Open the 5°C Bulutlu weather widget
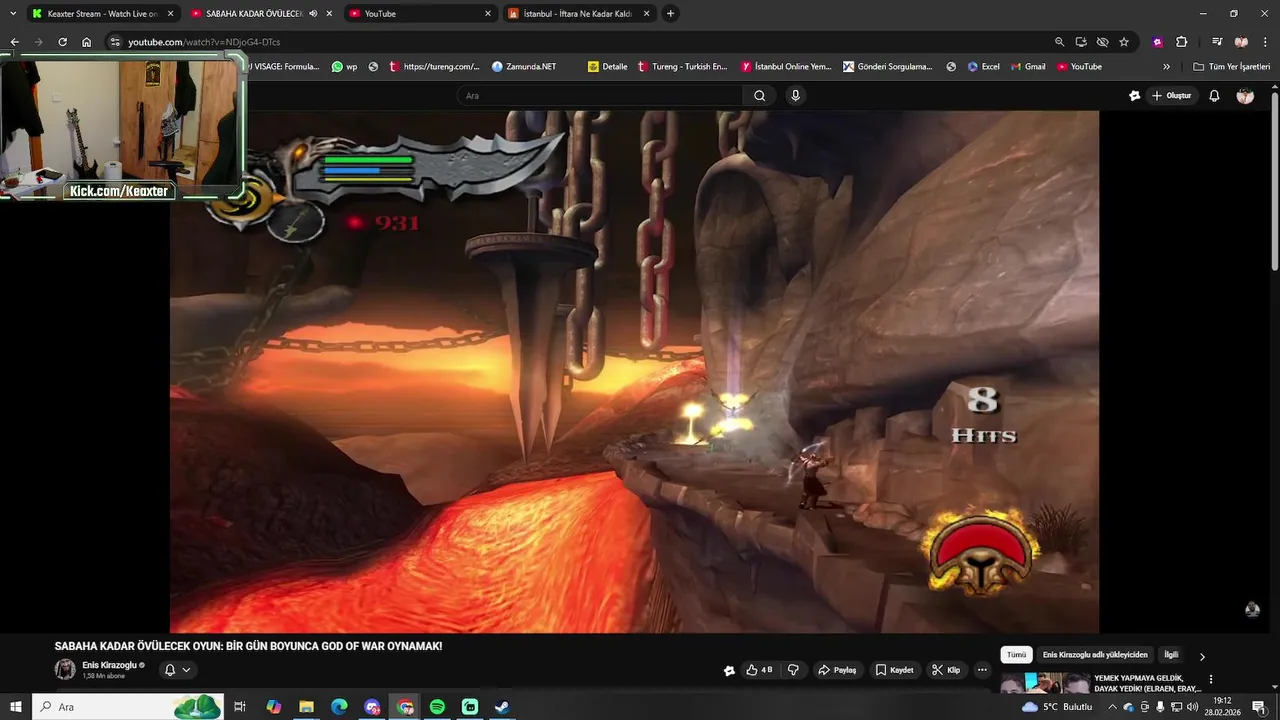 pyautogui.click(x=1057, y=707)
